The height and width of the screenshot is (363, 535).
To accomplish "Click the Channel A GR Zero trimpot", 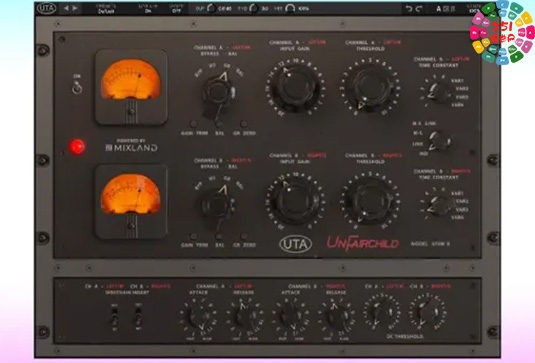I will 244,124.
